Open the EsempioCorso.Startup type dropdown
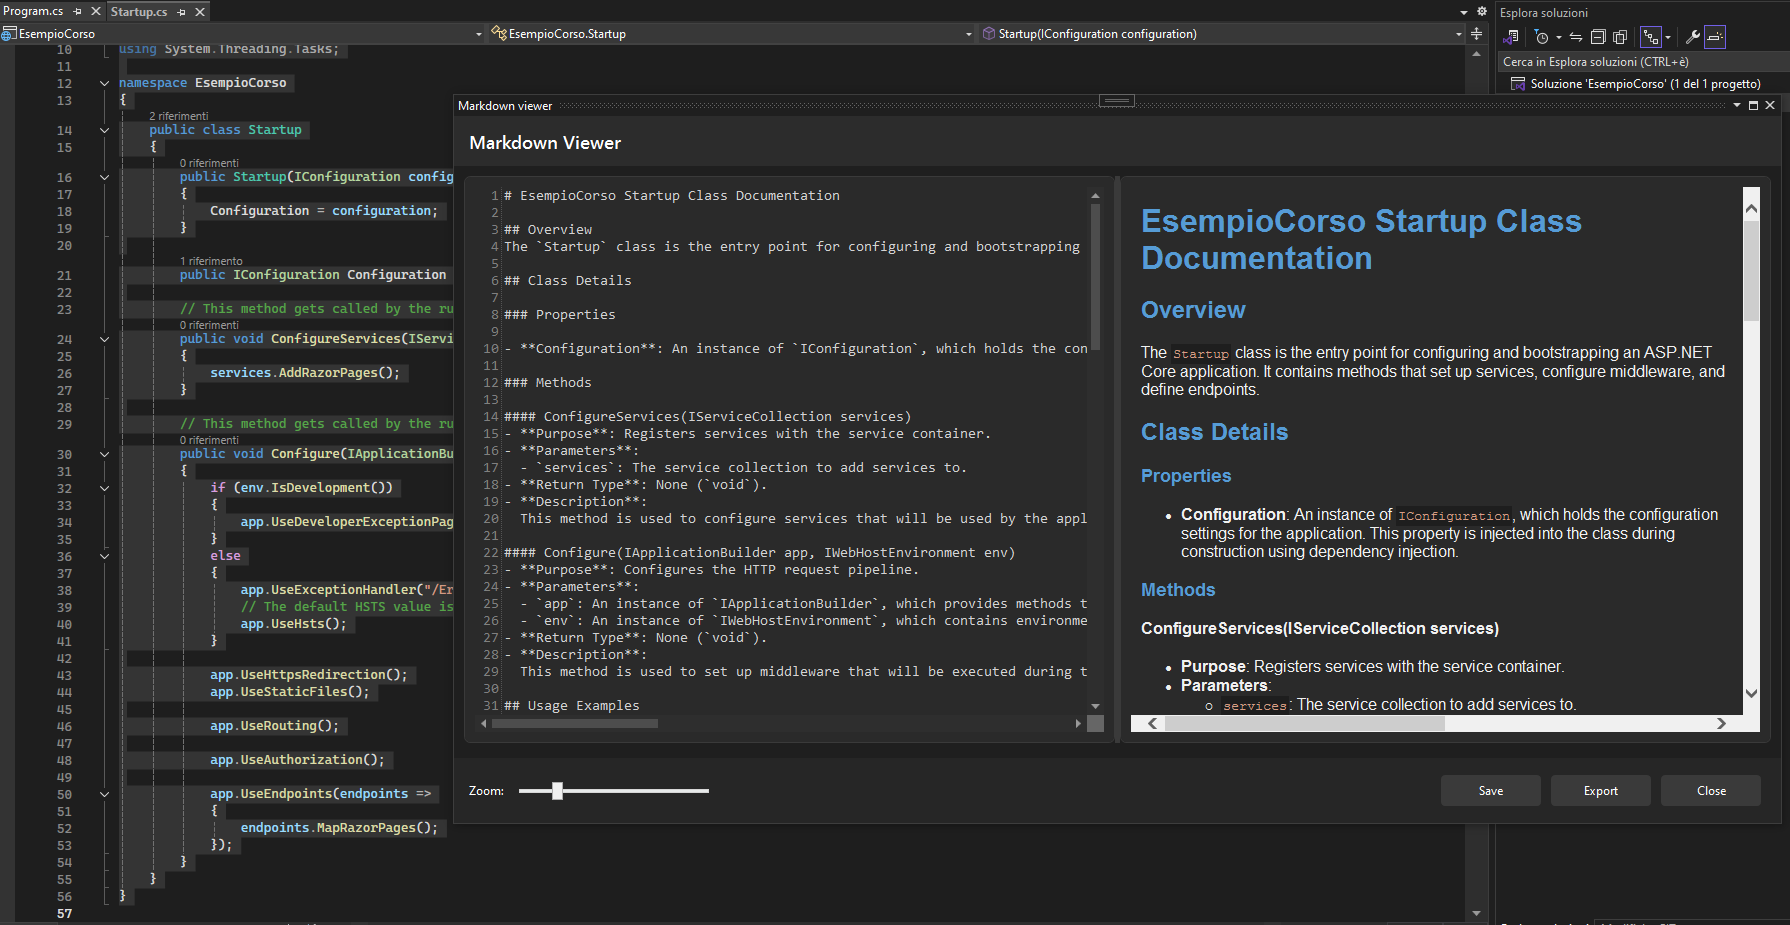This screenshot has height=925, width=1790. [x=968, y=34]
